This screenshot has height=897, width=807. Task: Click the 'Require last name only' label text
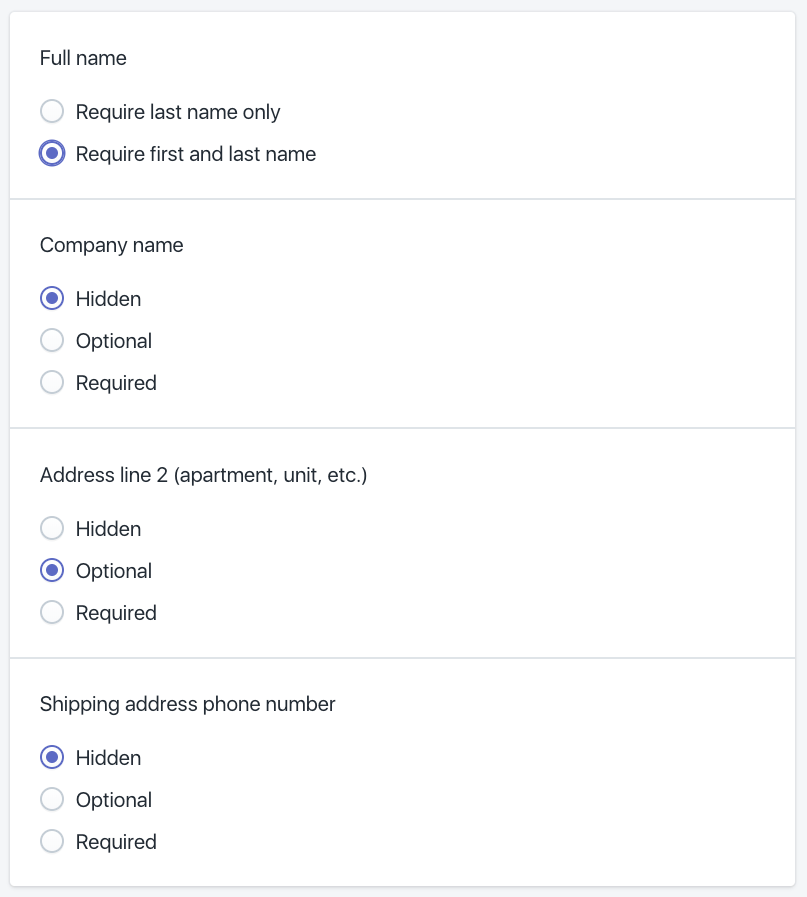click(177, 111)
